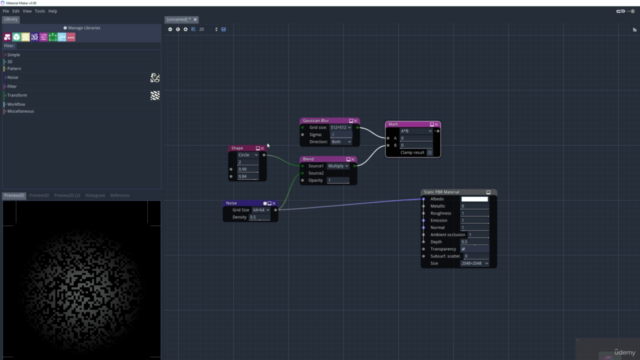Click the Noise category thumbnail preview

click(155, 78)
